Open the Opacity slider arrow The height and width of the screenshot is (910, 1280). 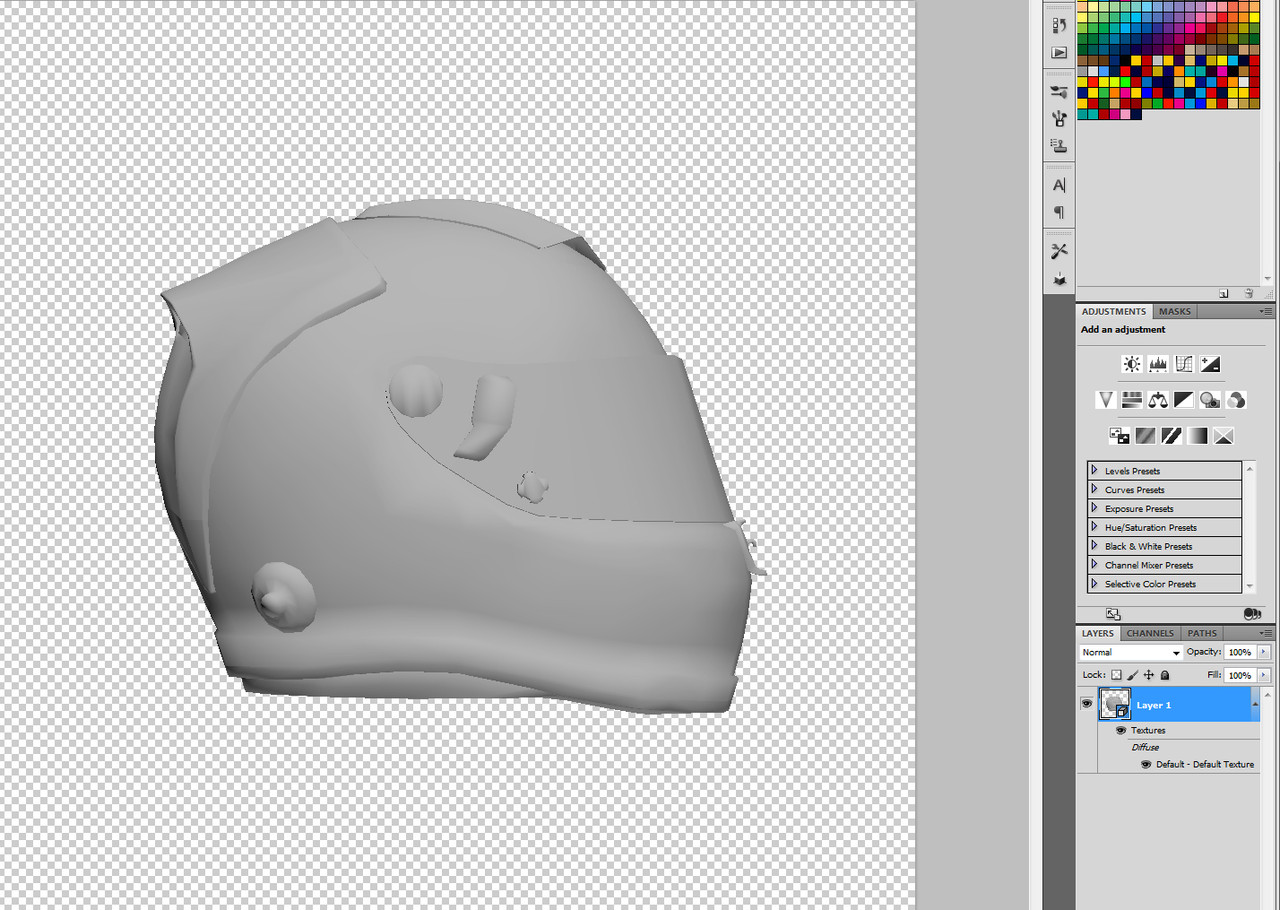pyautogui.click(x=1263, y=652)
